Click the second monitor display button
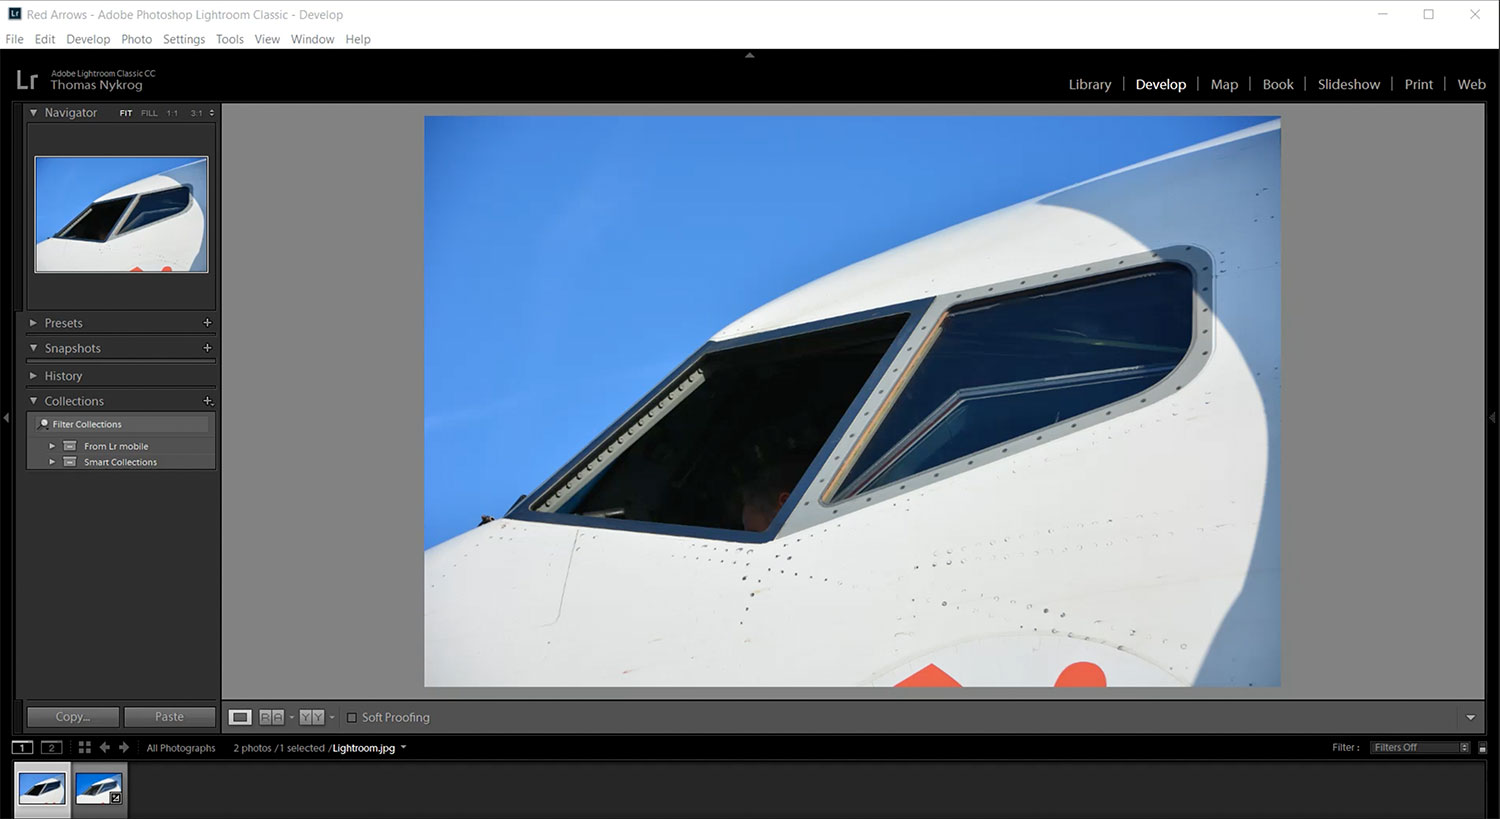1500x819 pixels. [x=51, y=748]
